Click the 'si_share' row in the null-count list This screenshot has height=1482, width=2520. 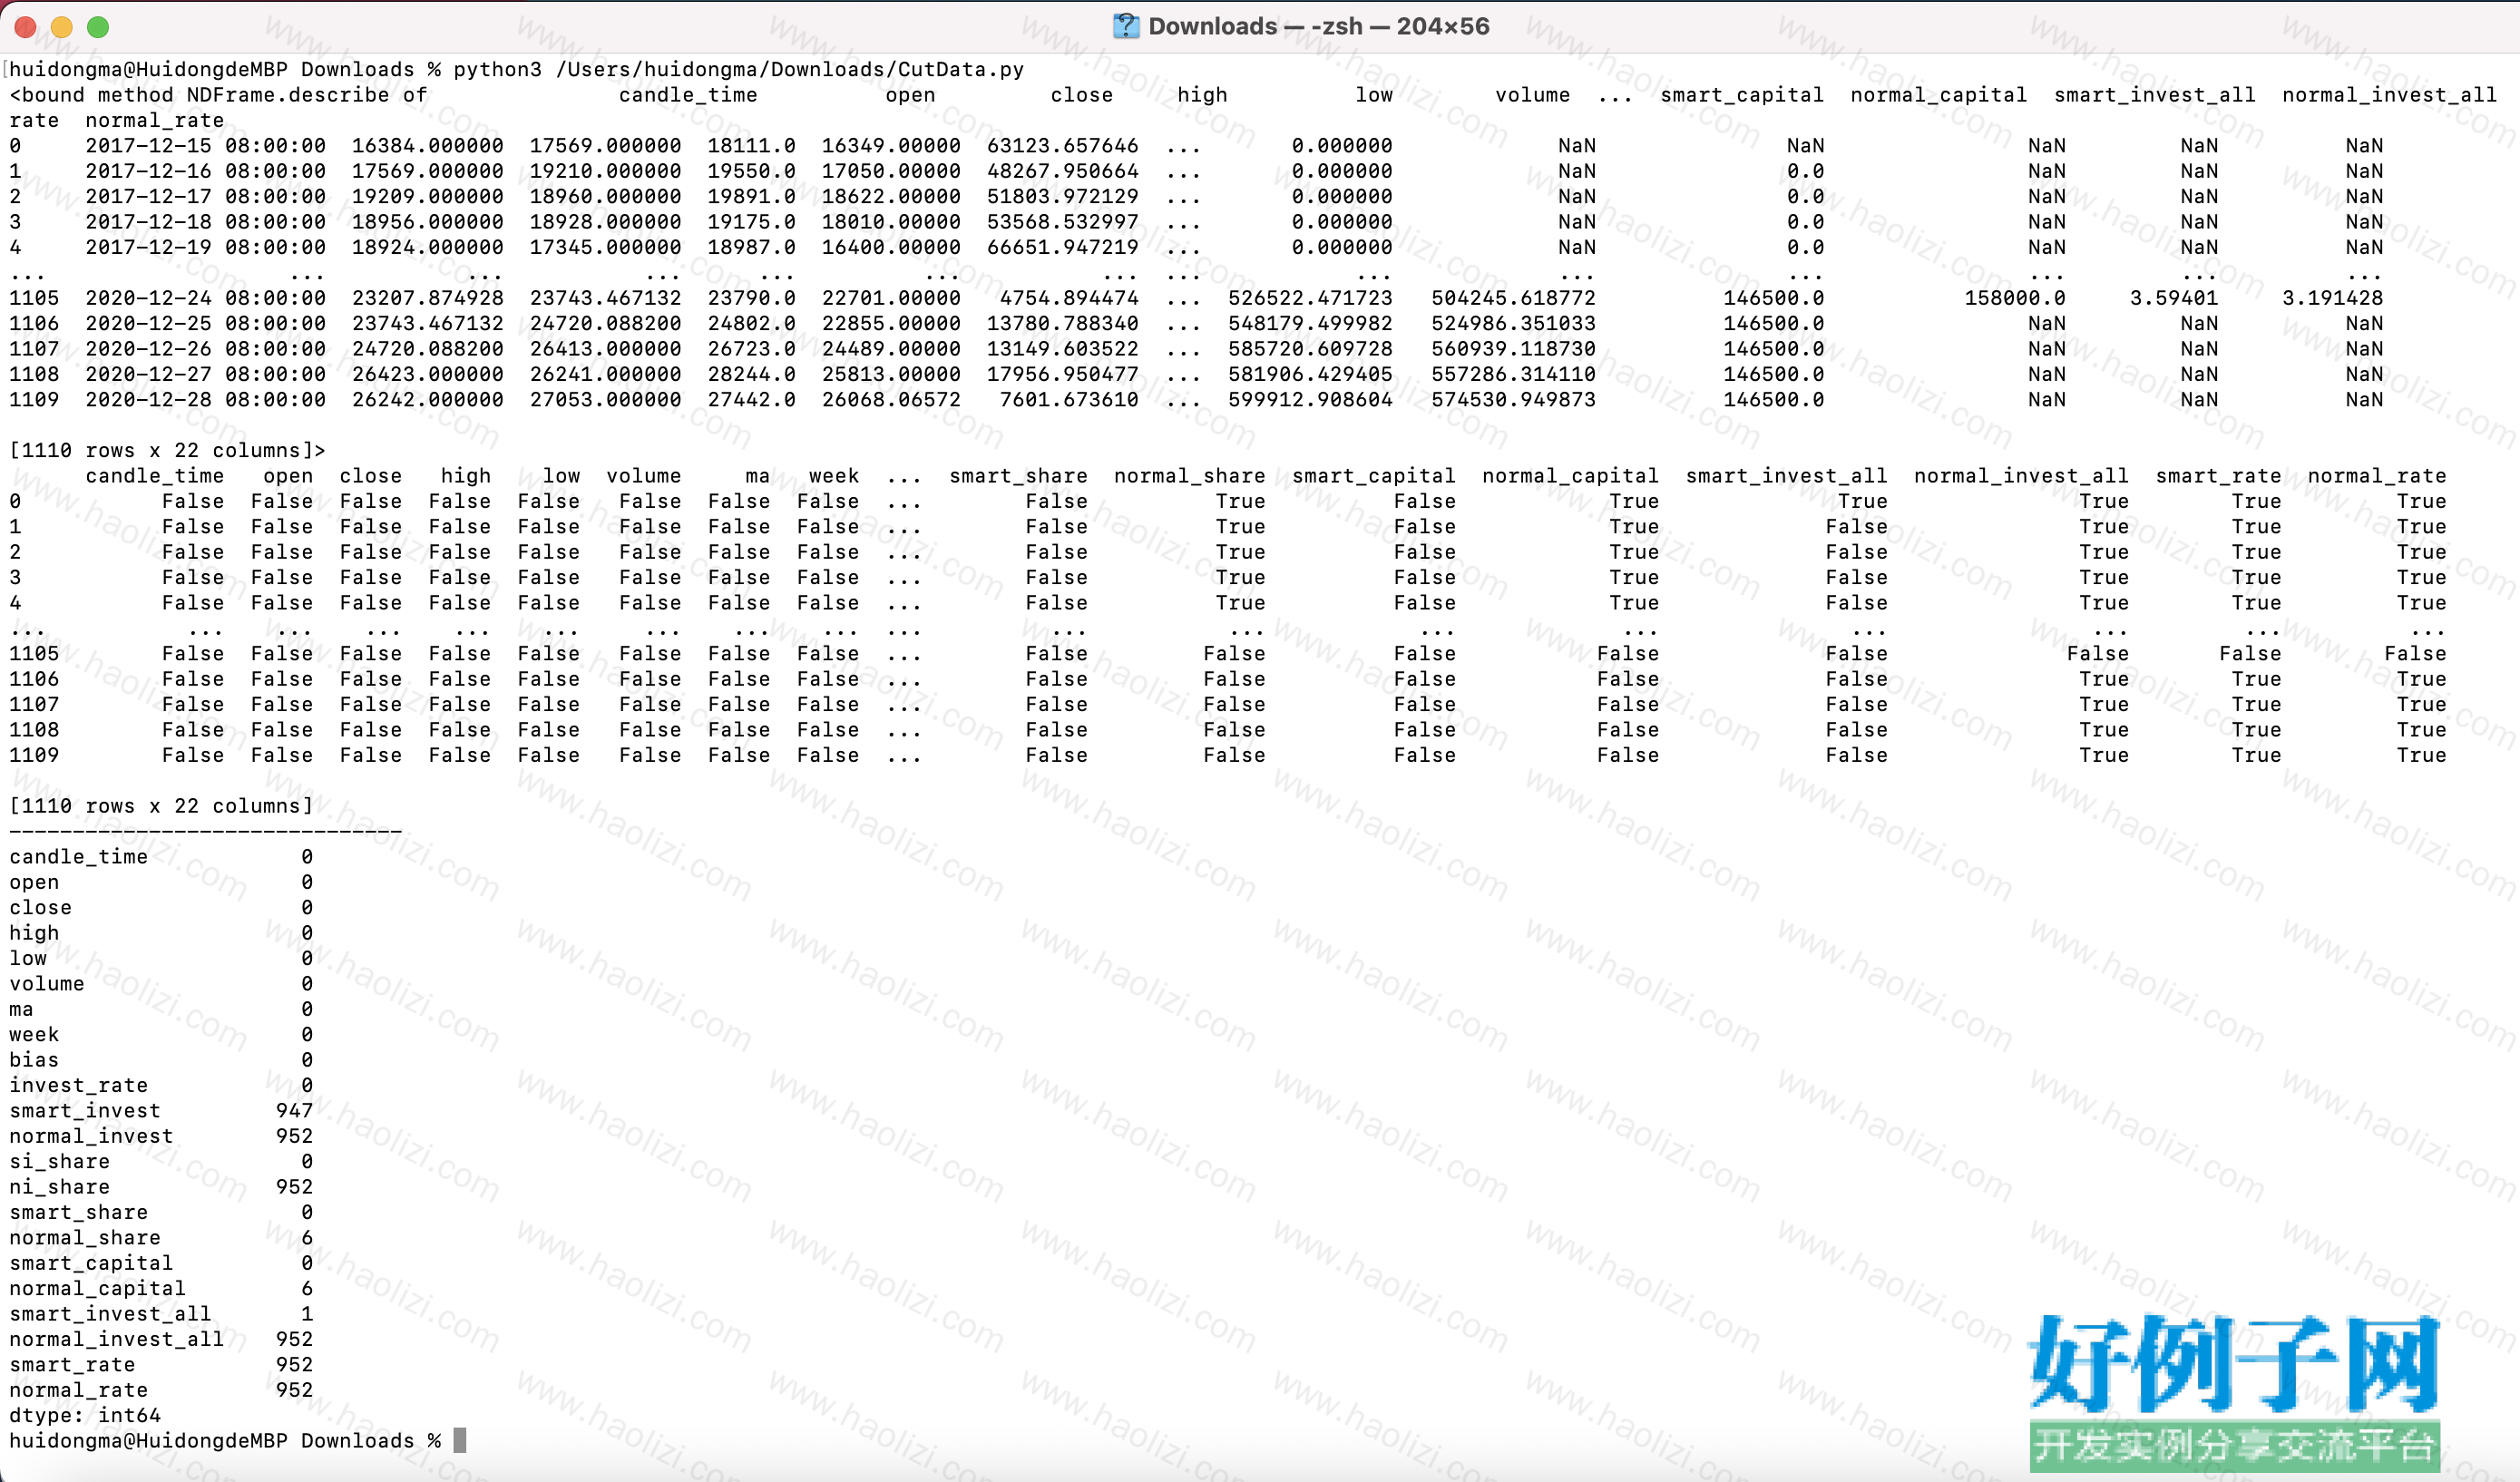[x=161, y=1162]
